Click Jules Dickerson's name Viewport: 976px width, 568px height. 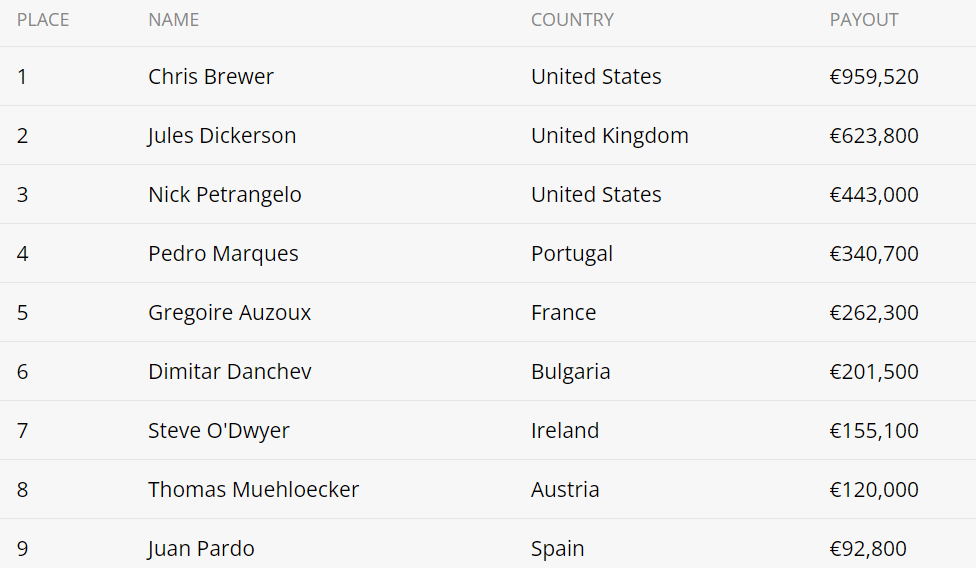pyautogui.click(x=222, y=136)
